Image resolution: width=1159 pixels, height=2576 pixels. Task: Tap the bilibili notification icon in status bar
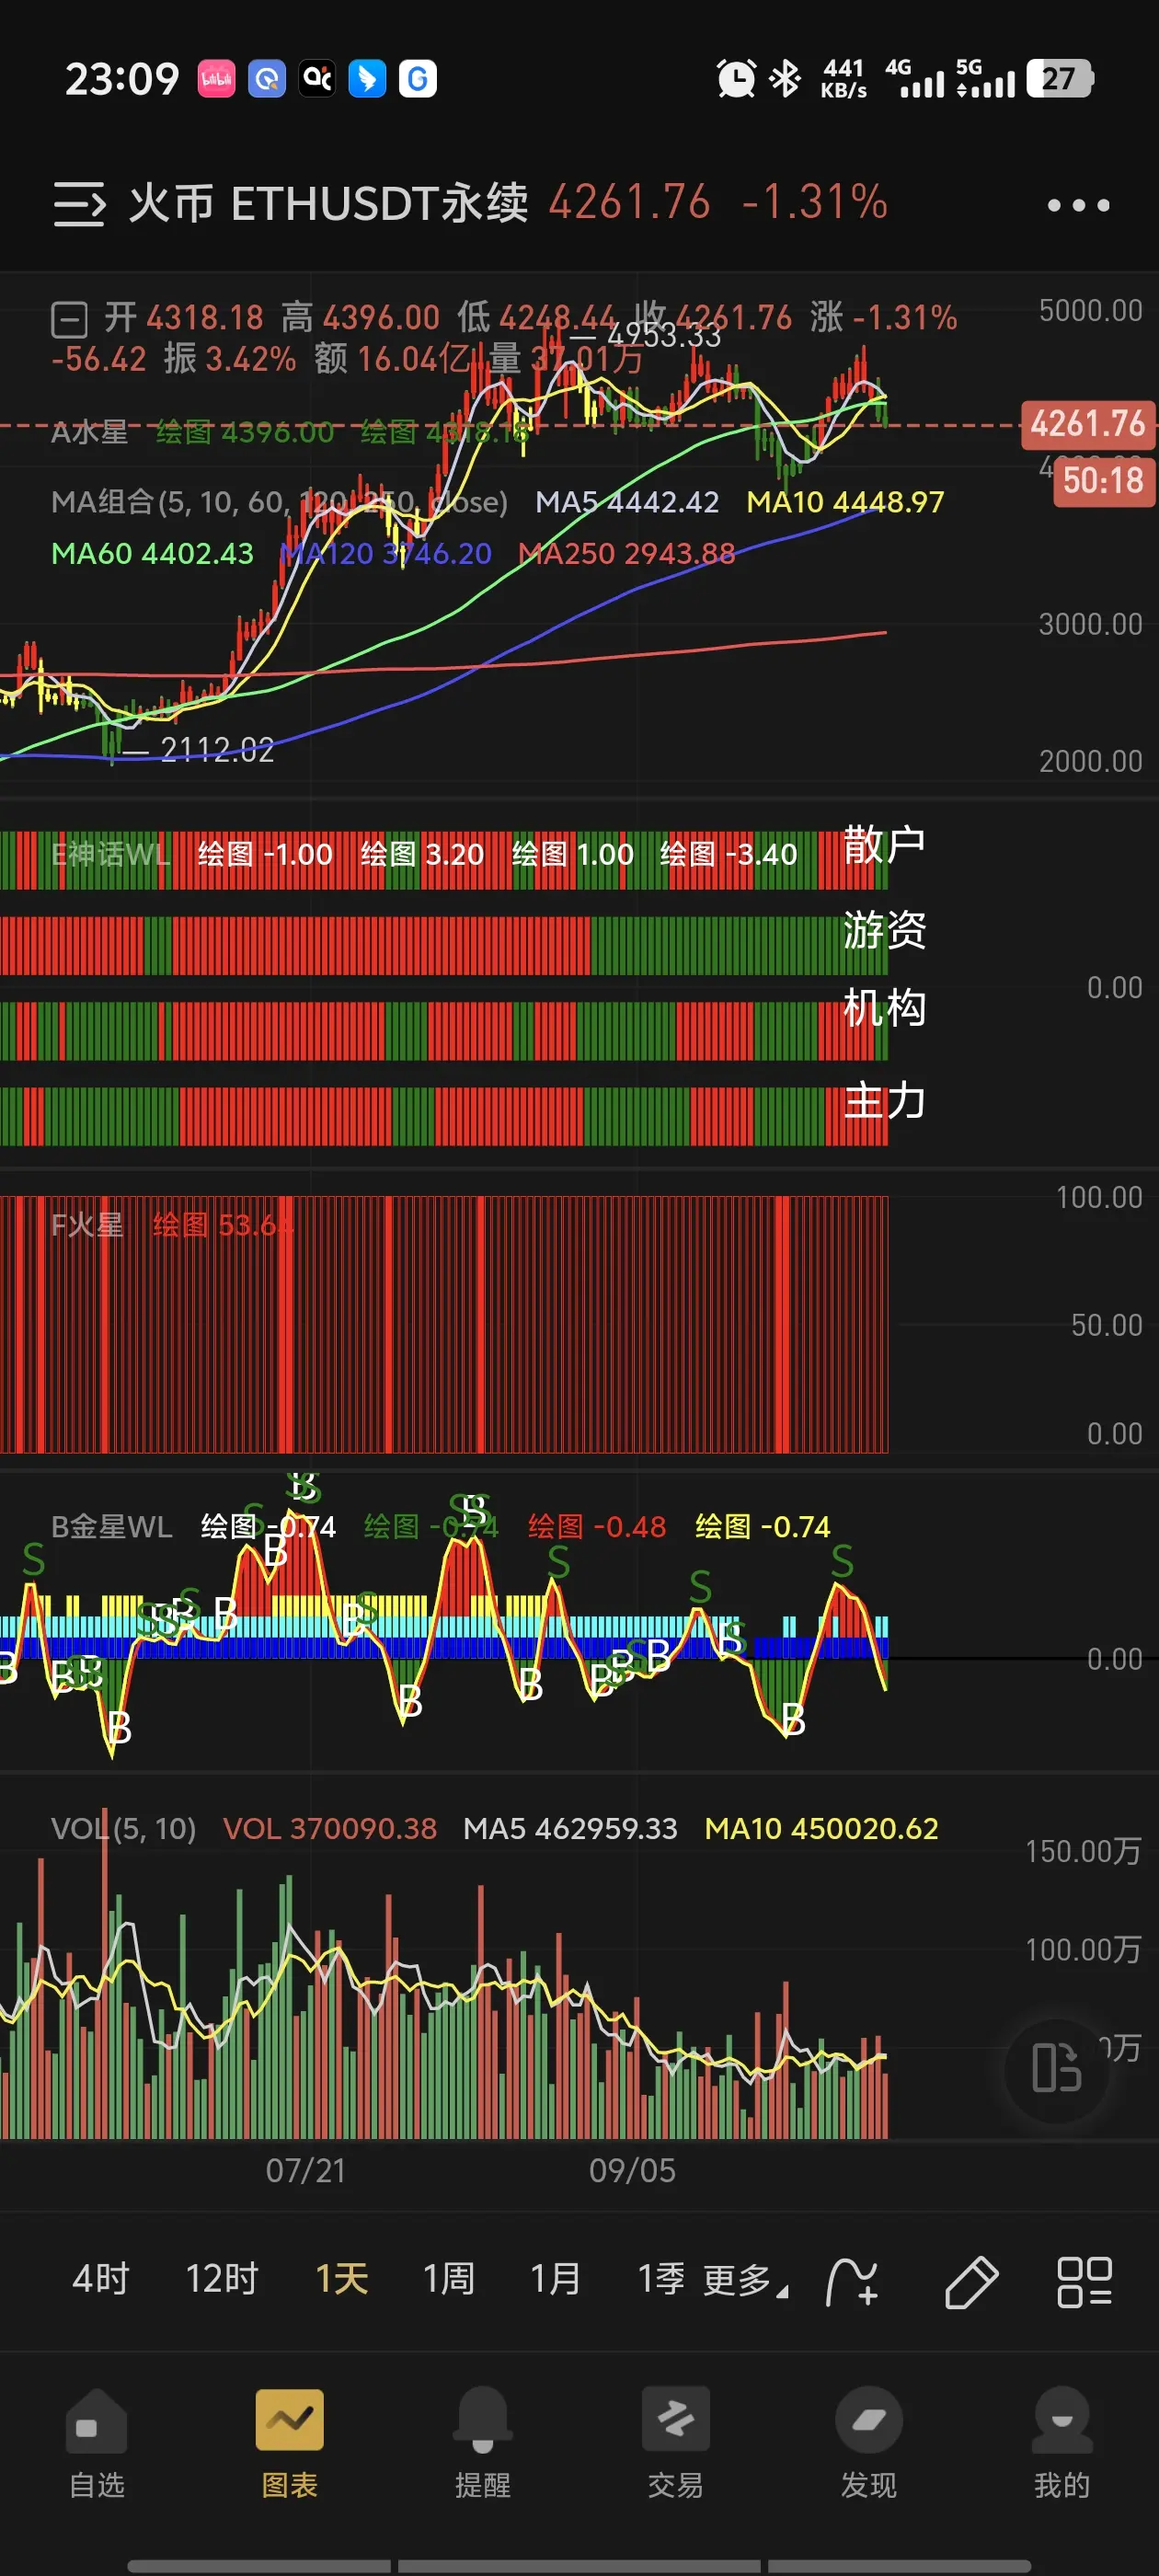[216, 79]
